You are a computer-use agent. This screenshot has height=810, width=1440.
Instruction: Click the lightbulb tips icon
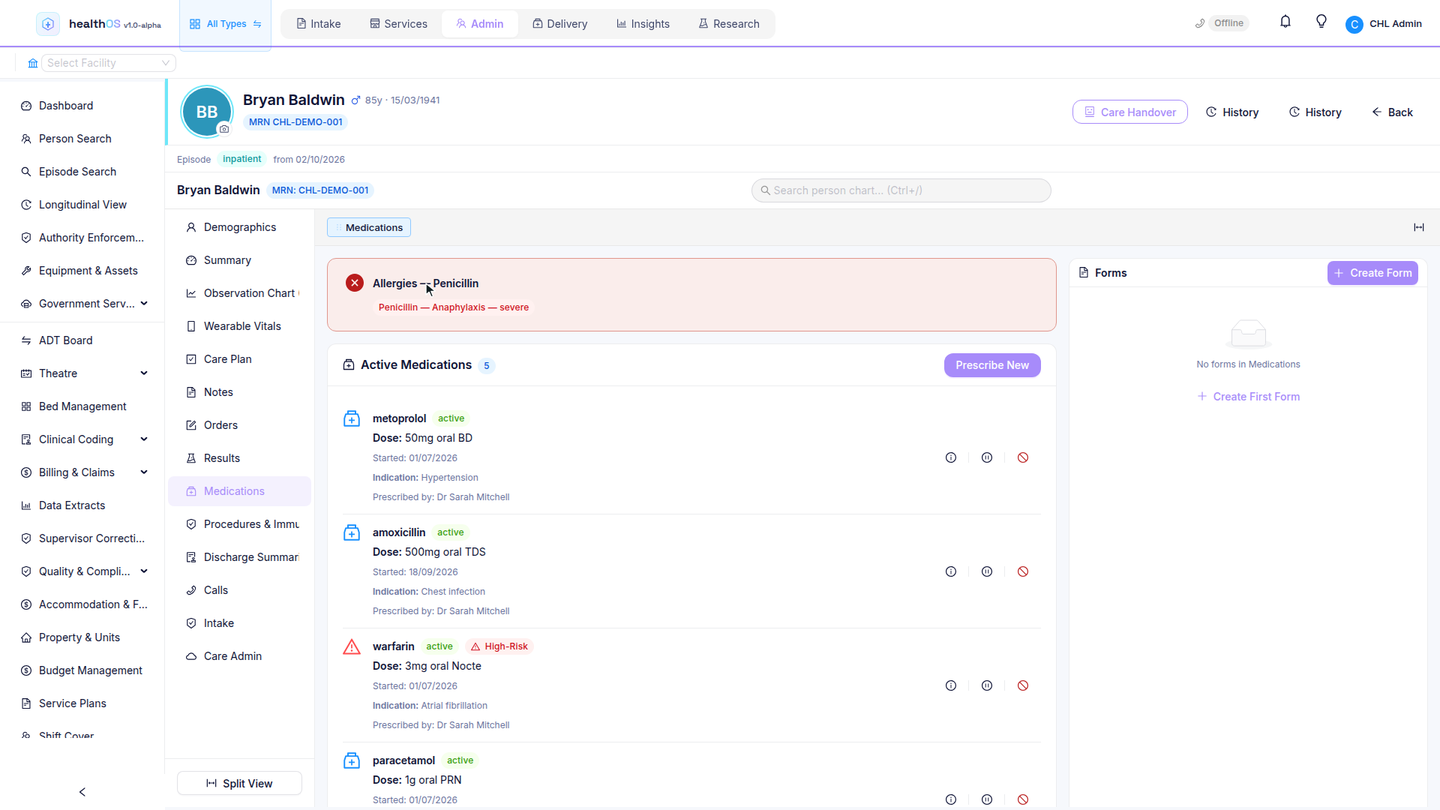point(1321,22)
